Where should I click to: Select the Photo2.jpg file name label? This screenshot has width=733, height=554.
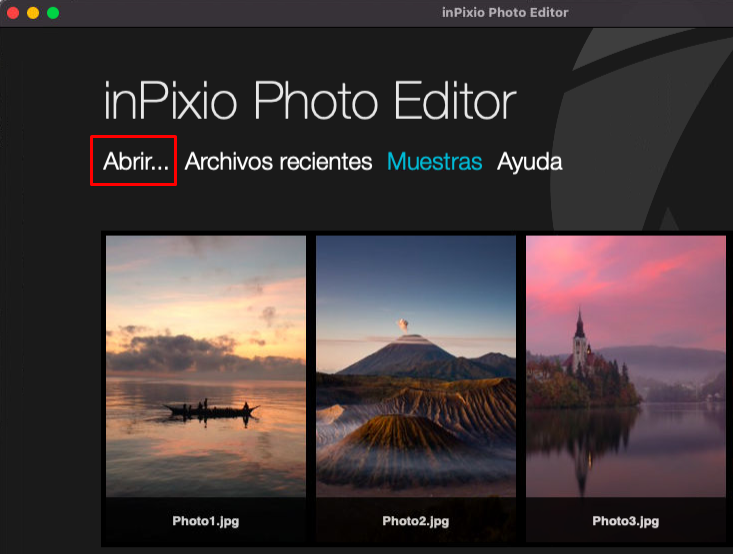pos(416,521)
